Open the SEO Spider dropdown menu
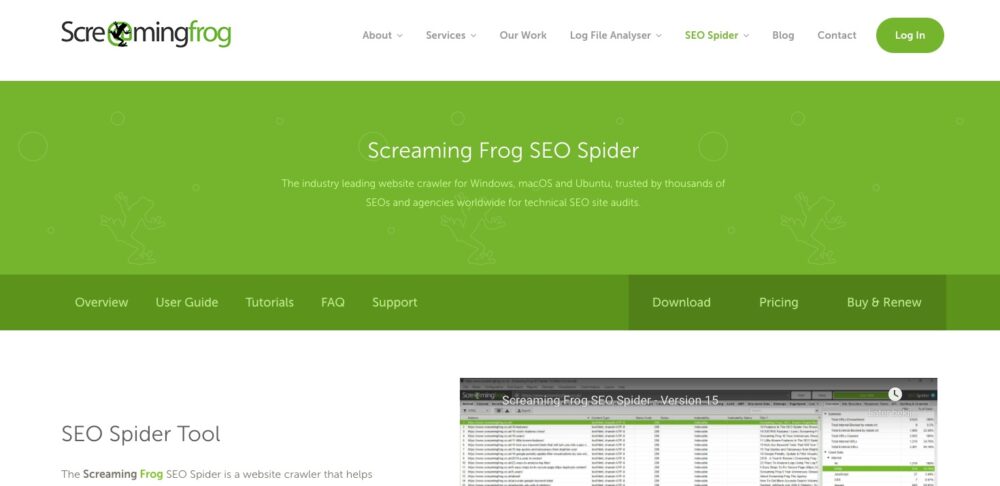 pyautogui.click(x=717, y=35)
